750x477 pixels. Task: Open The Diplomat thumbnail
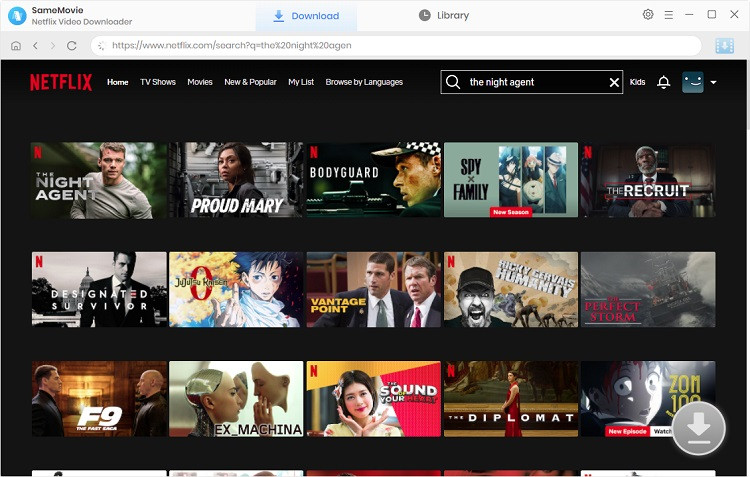click(511, 399)
